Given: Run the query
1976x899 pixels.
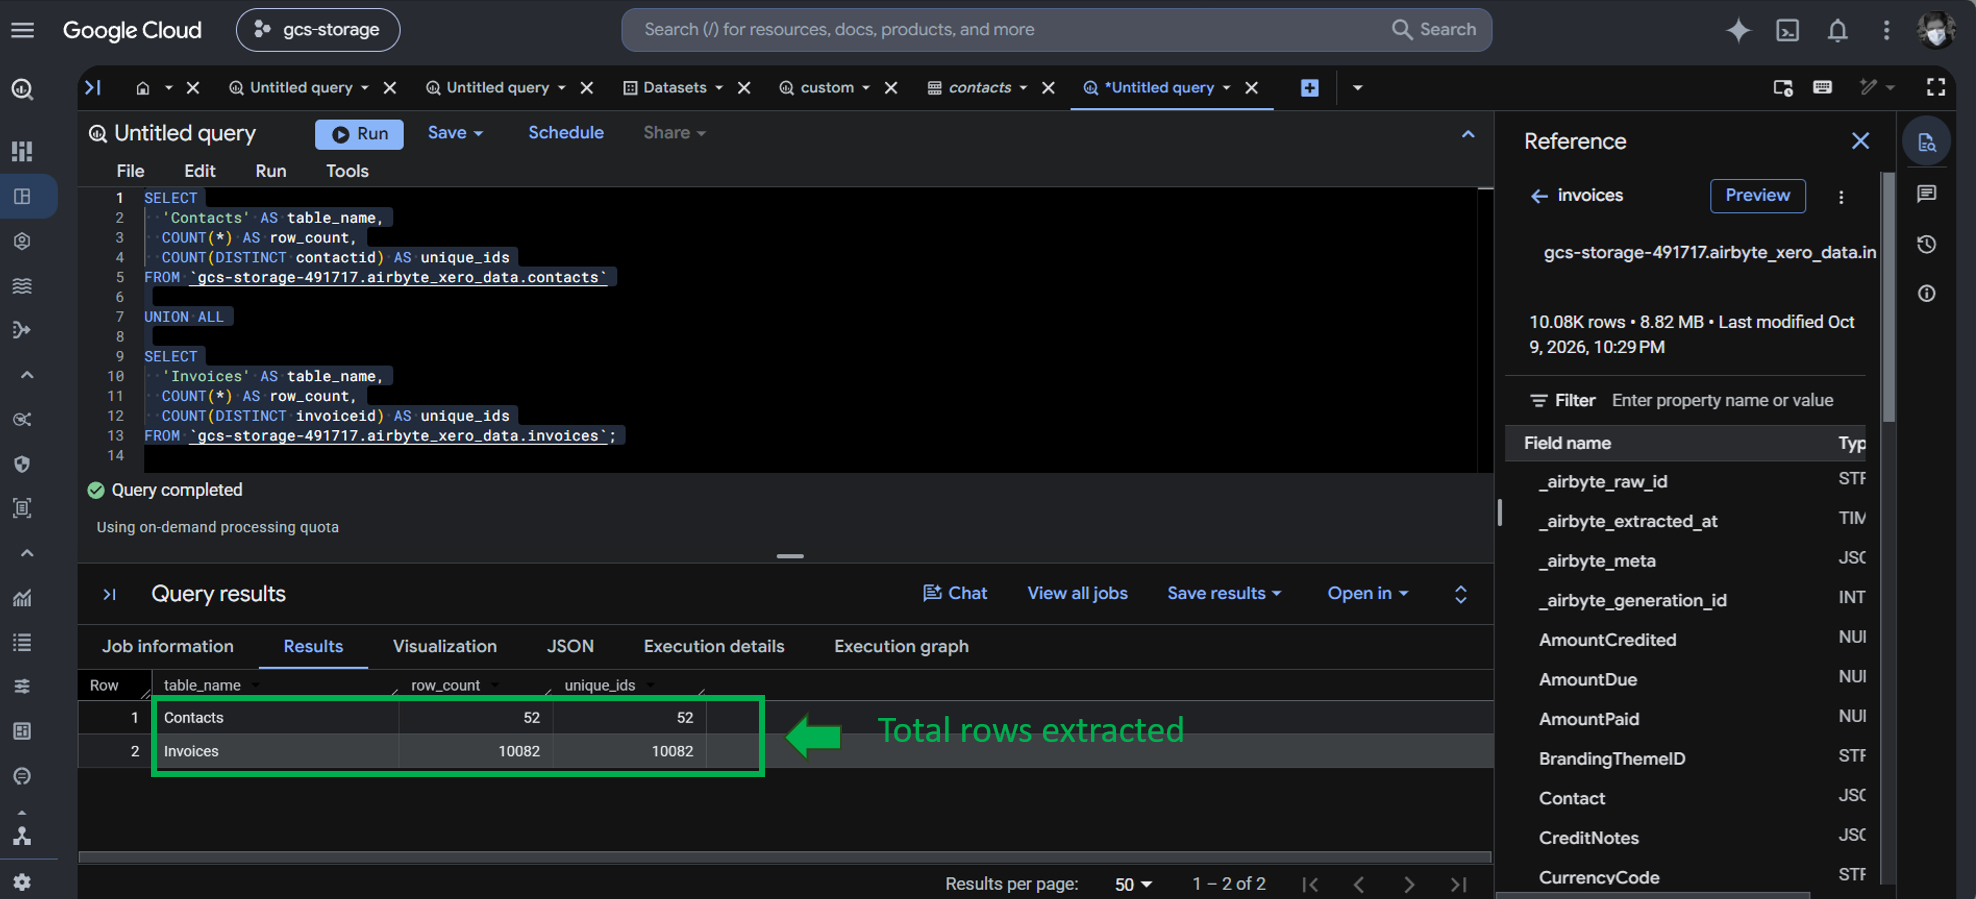Looking at the screenshot, I should 359,134.
